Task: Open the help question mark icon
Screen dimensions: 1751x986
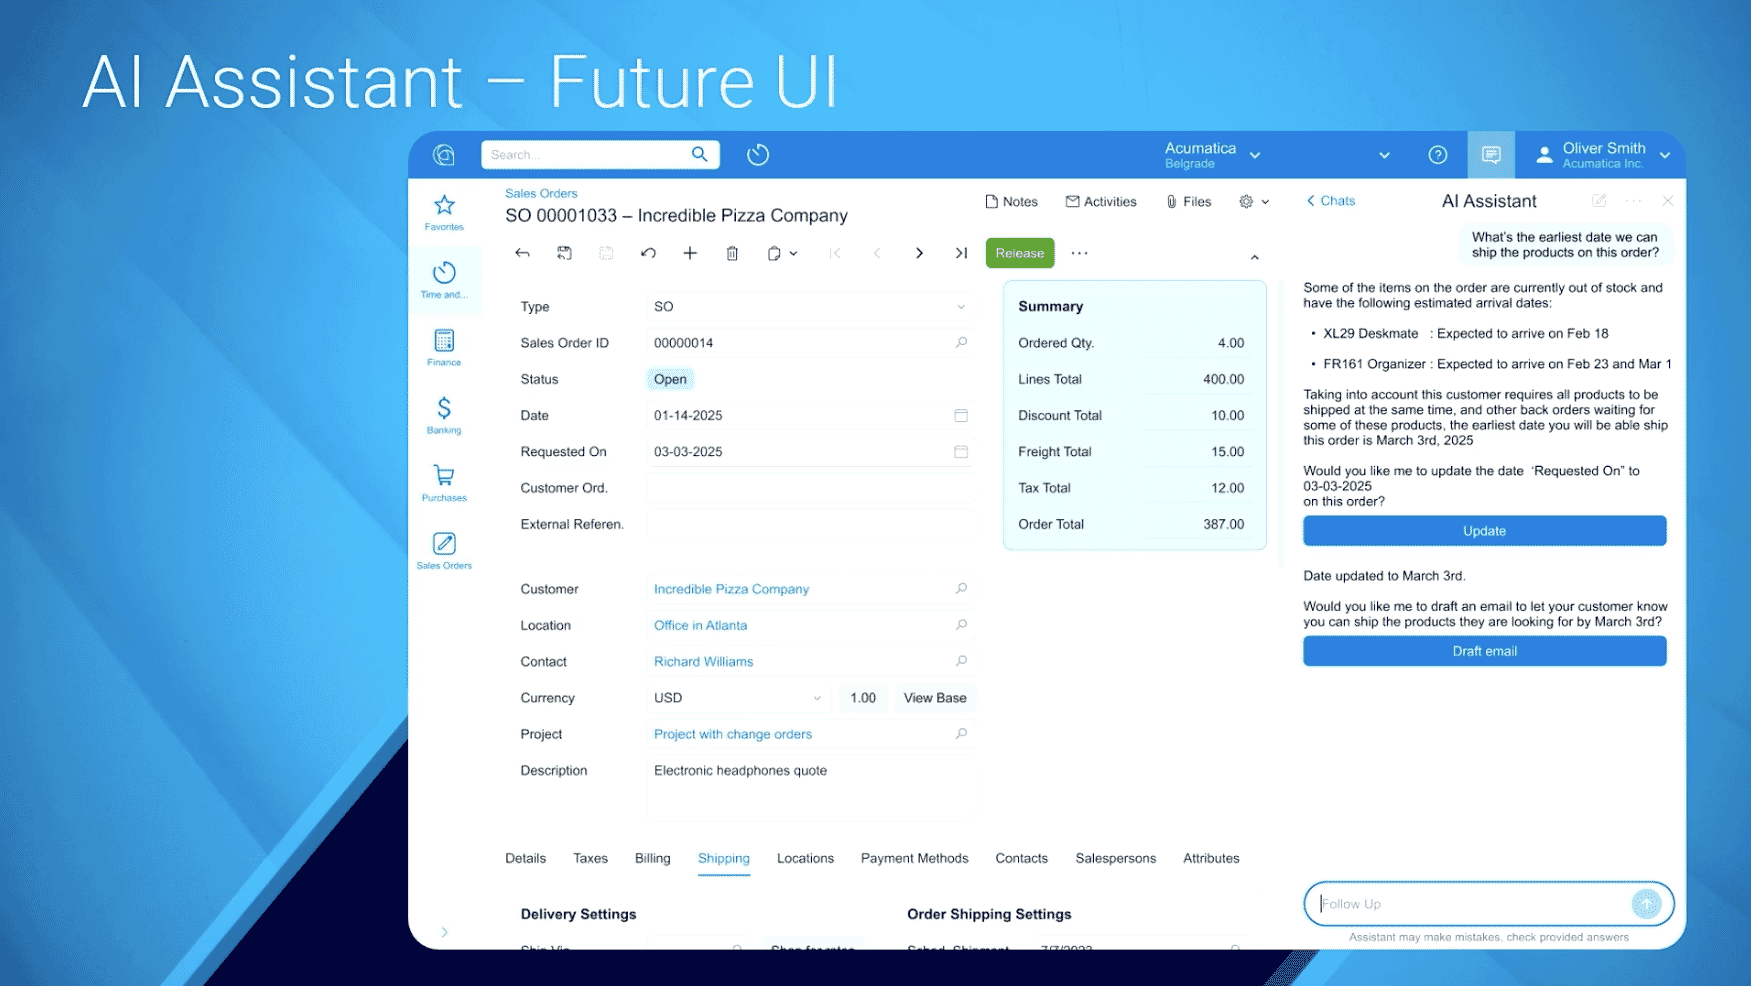Action: tap(1437, 155)
